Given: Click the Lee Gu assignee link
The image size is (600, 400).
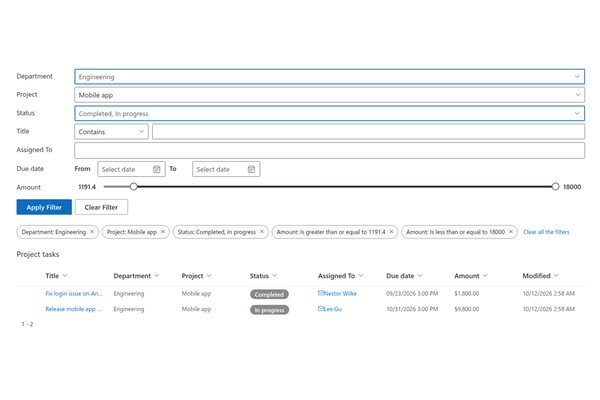Looking at the screenshot, I should pyautogui.click(x=333, y=309).
